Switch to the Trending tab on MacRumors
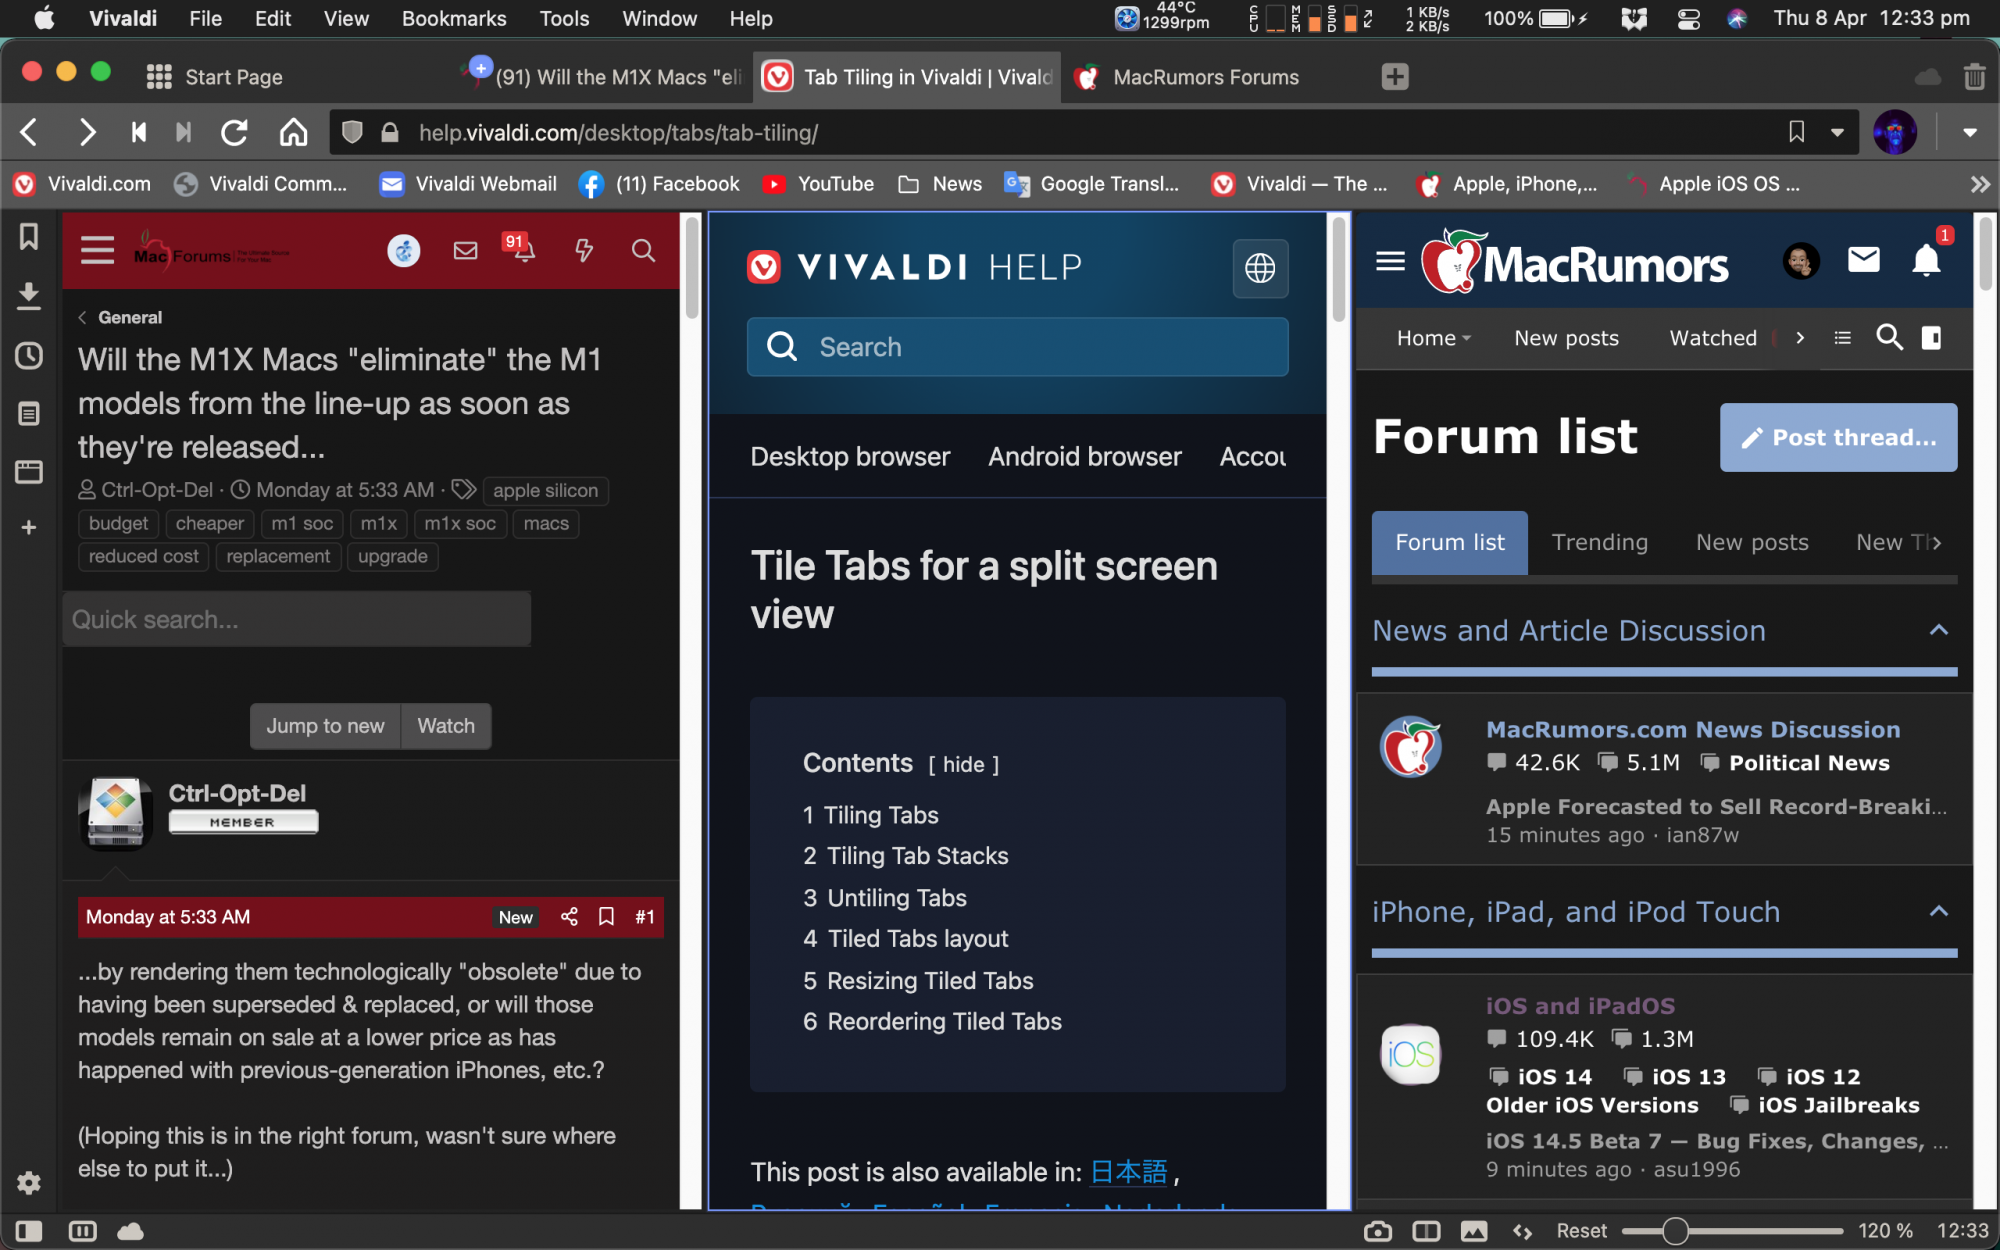2000x1250 pixels. point(1600,542)
